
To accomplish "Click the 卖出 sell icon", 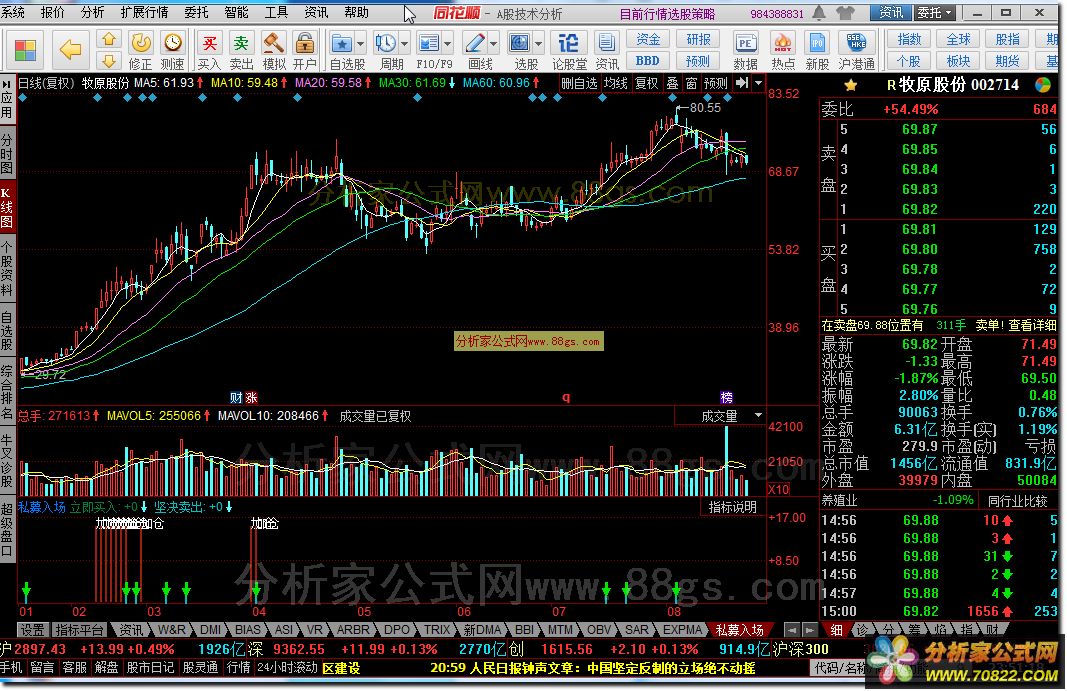I will point(241,44).
